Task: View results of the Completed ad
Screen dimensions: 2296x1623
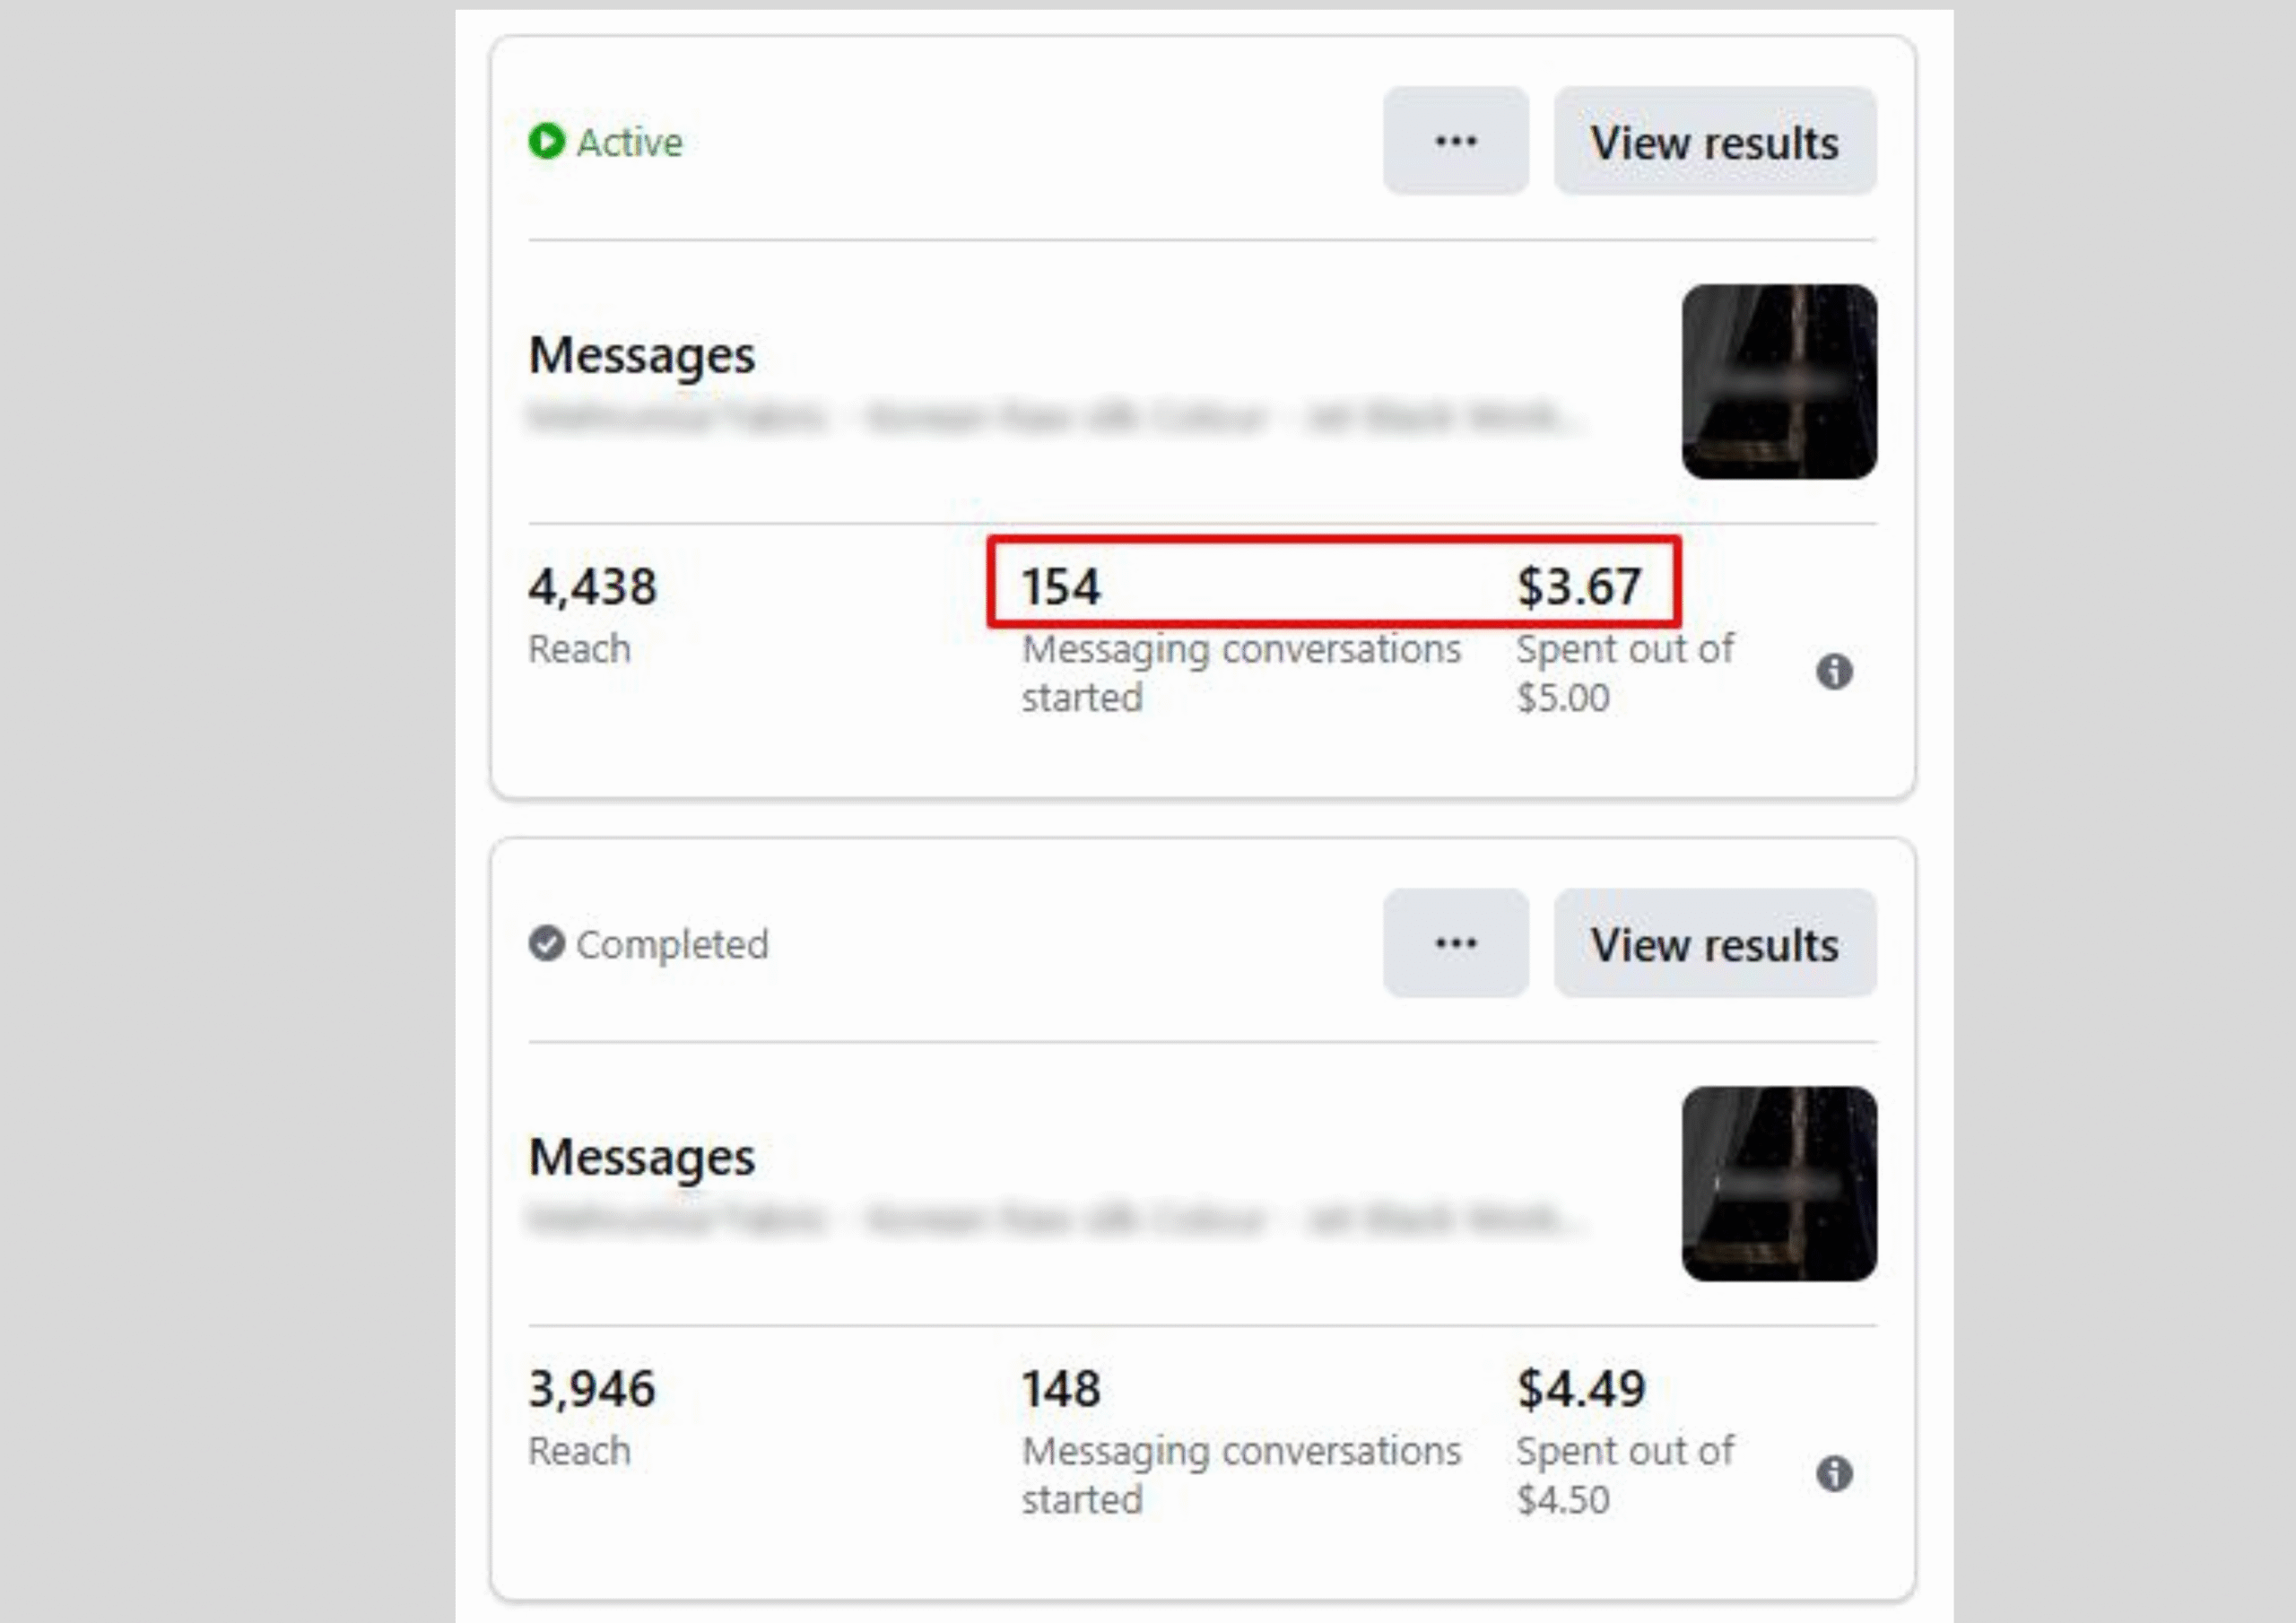Action: pos(1715,943)
